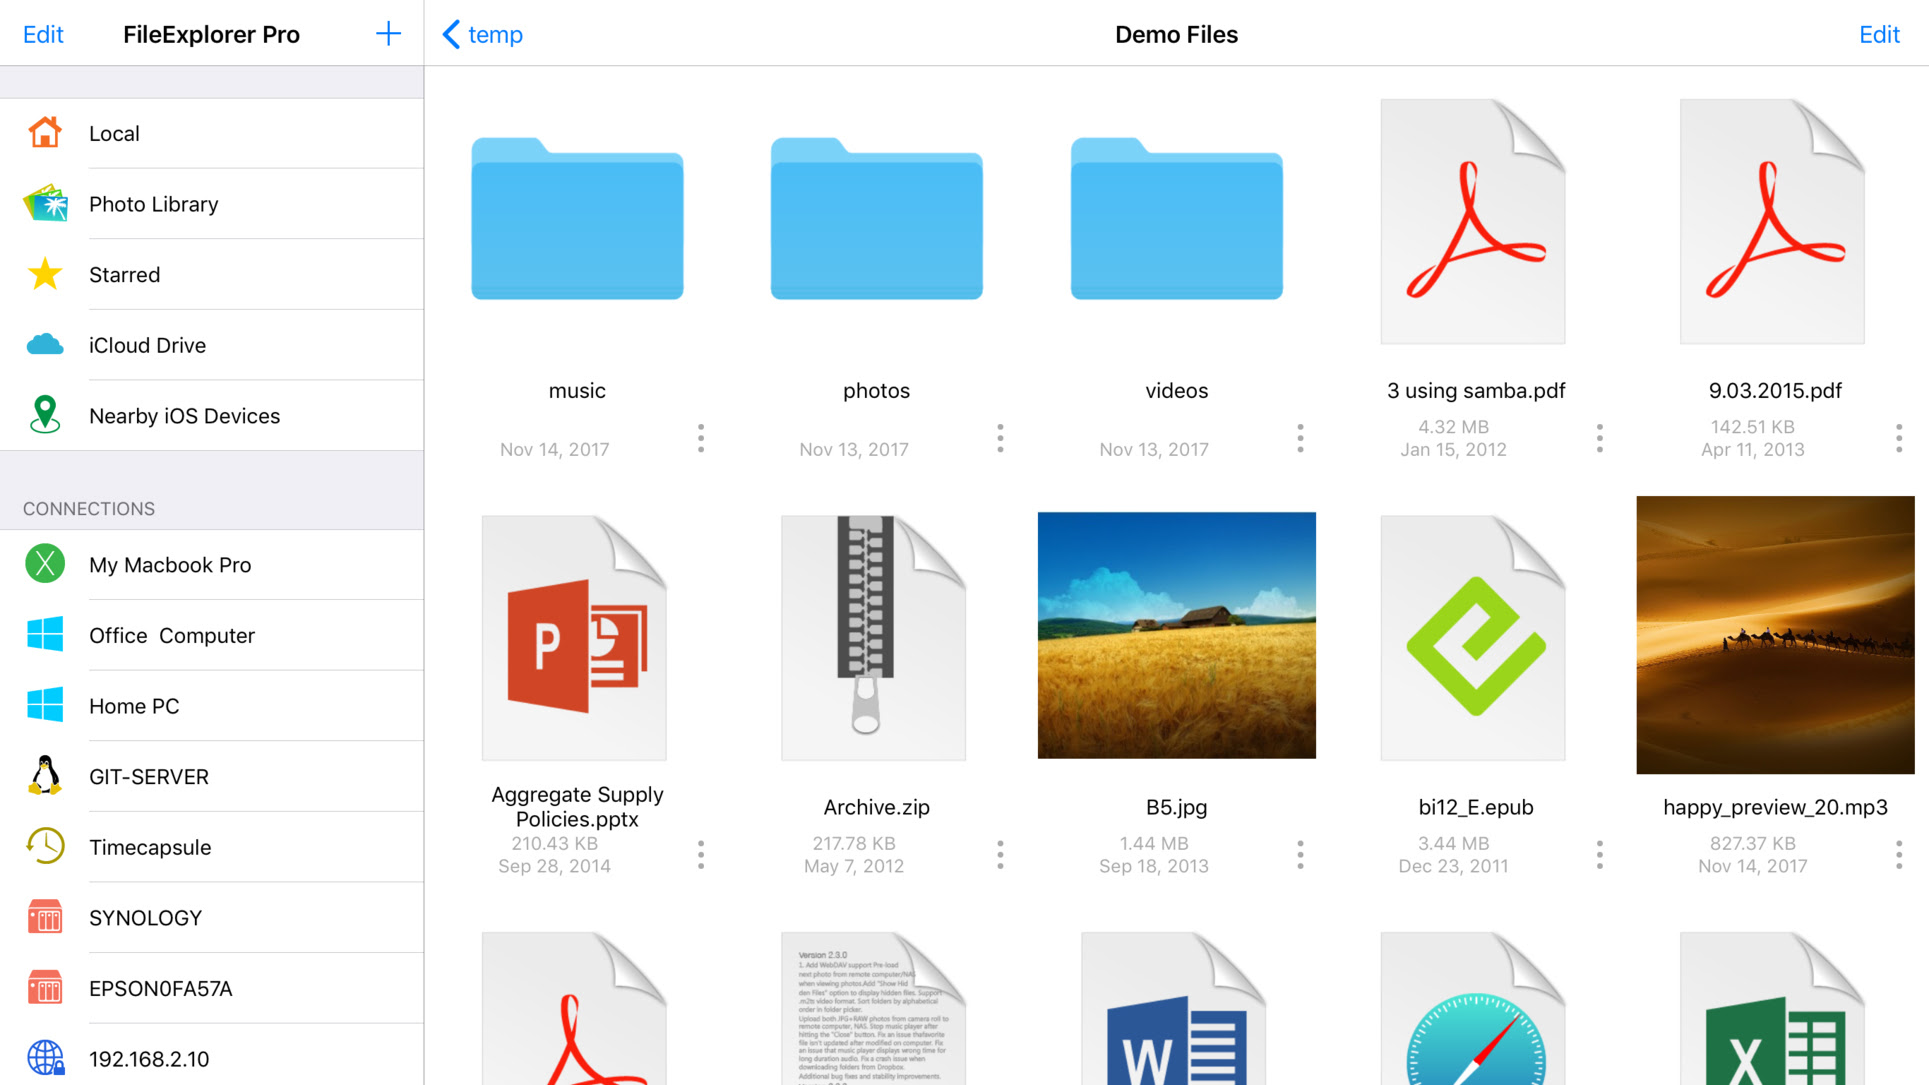Open more options for happy_preview_20.mp3
1929x1085 pixels.
(x=1899, y=855)
